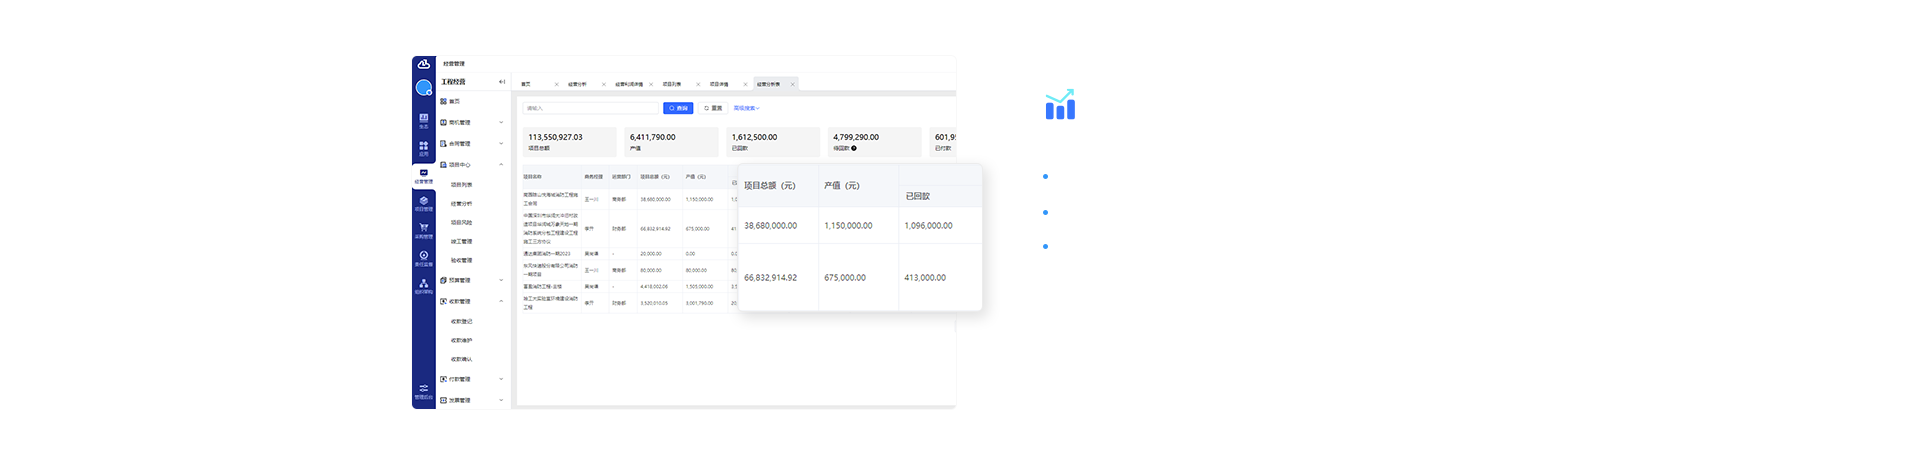
Task: Collapse the 收款管理 chevron
Action: tap(501, 301)
